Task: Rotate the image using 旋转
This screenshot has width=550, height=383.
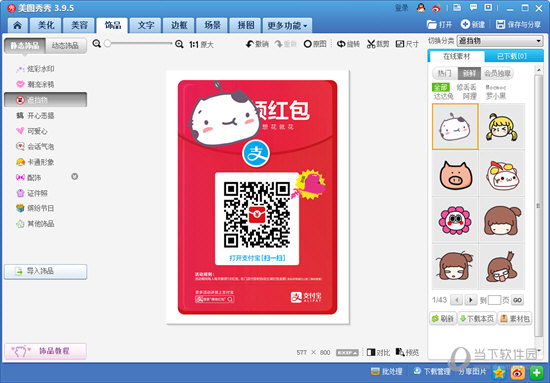Action: 348,44
